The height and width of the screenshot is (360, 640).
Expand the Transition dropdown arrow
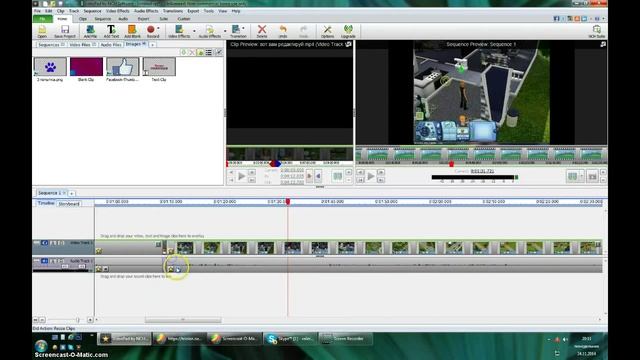click(x=244, y=29)
